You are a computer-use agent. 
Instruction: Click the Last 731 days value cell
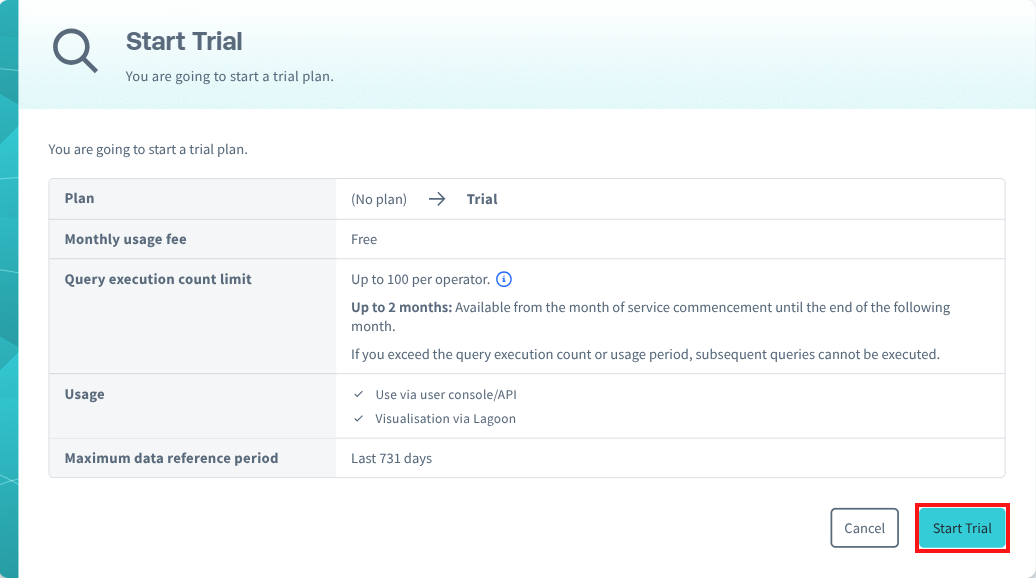point(391,457)
